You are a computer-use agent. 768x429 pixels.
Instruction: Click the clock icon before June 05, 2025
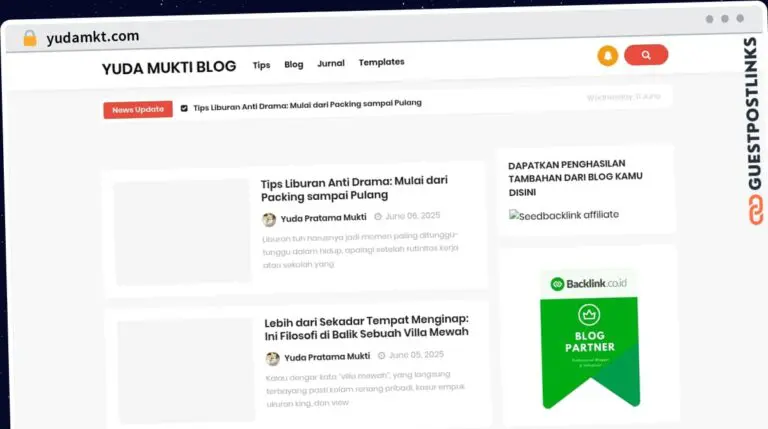click(x=382, y=356)
